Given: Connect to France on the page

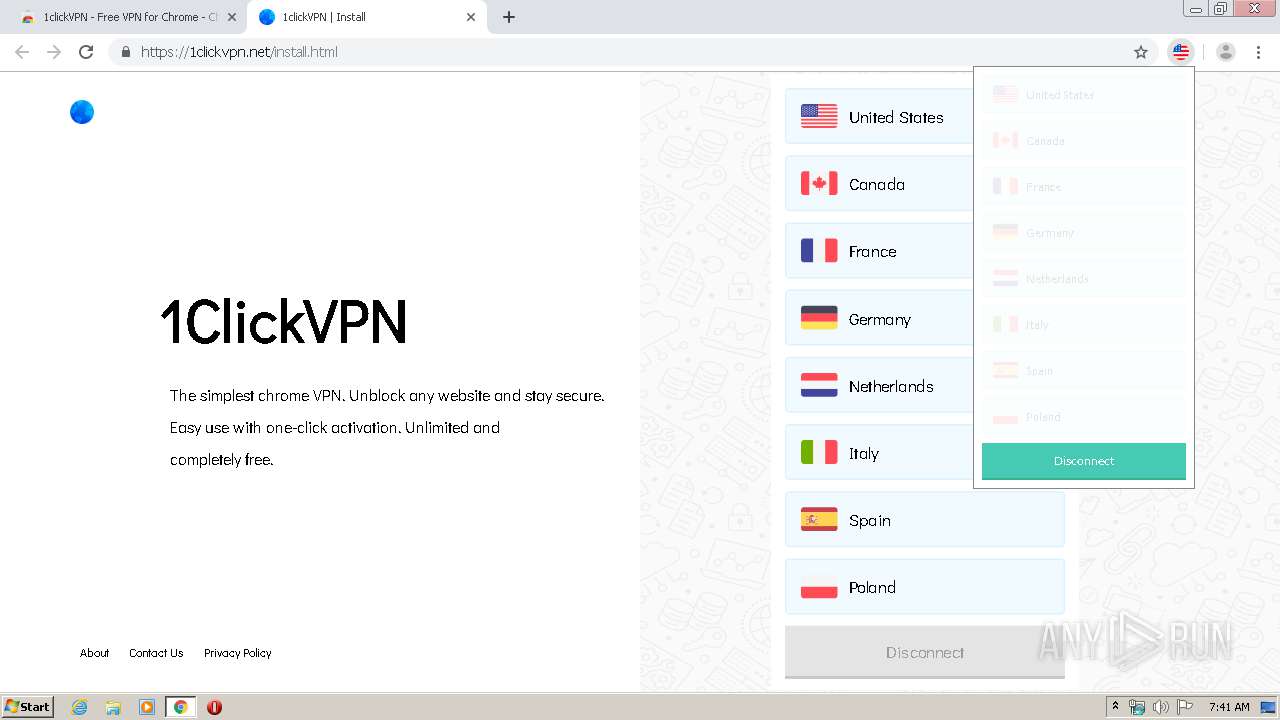Looking at the screenshot, I should pyautogui.click(x=924, y=251).
